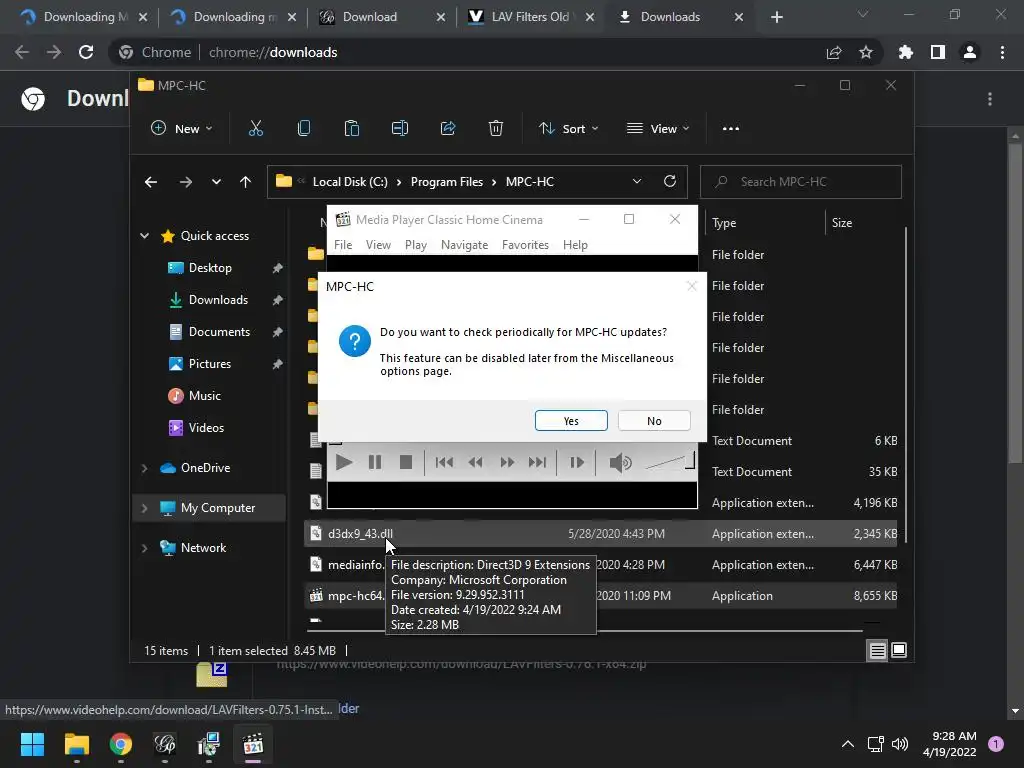Image resolution: width=1024 pixels, height=768 pixels.
Task: Skip to next track in MPC-HC
Action: (537, 462)
